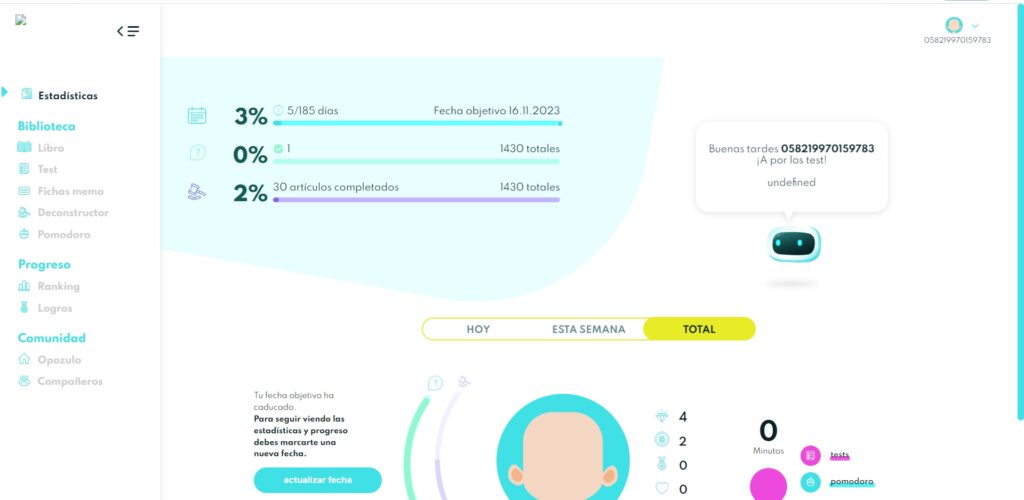
Task: Go to Fichas memo in sidebar
Action: [x=70, y=191]
